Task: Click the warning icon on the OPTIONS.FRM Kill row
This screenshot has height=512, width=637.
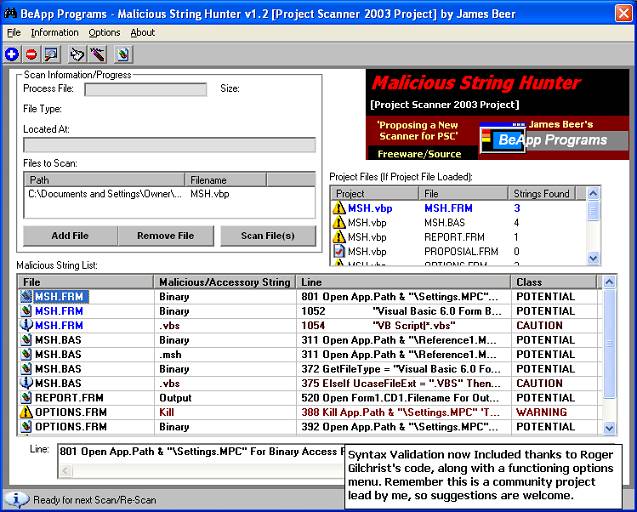Action: click(x=27, y=412)
